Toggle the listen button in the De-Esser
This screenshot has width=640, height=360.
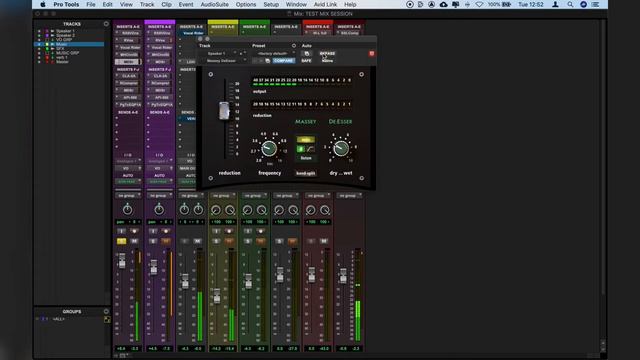coord(306,158)
